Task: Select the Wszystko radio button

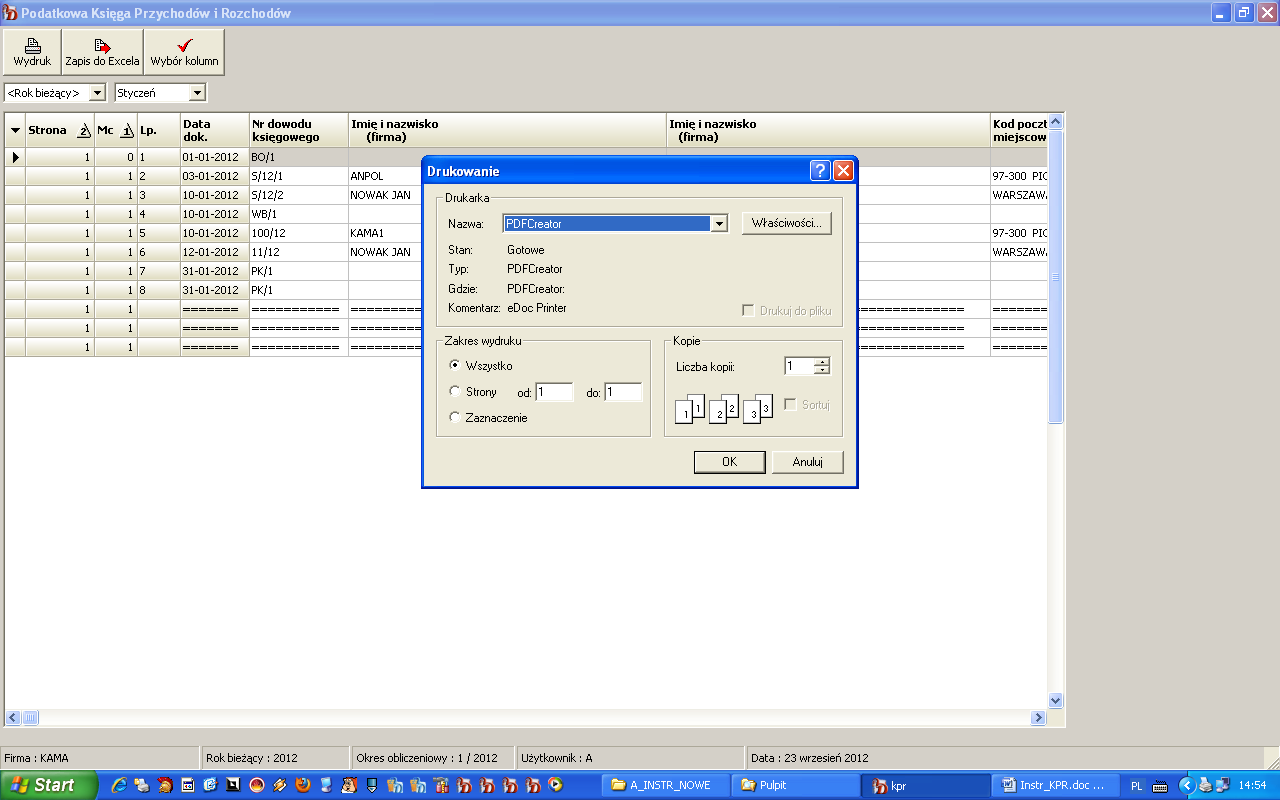Action: [455, 366]
